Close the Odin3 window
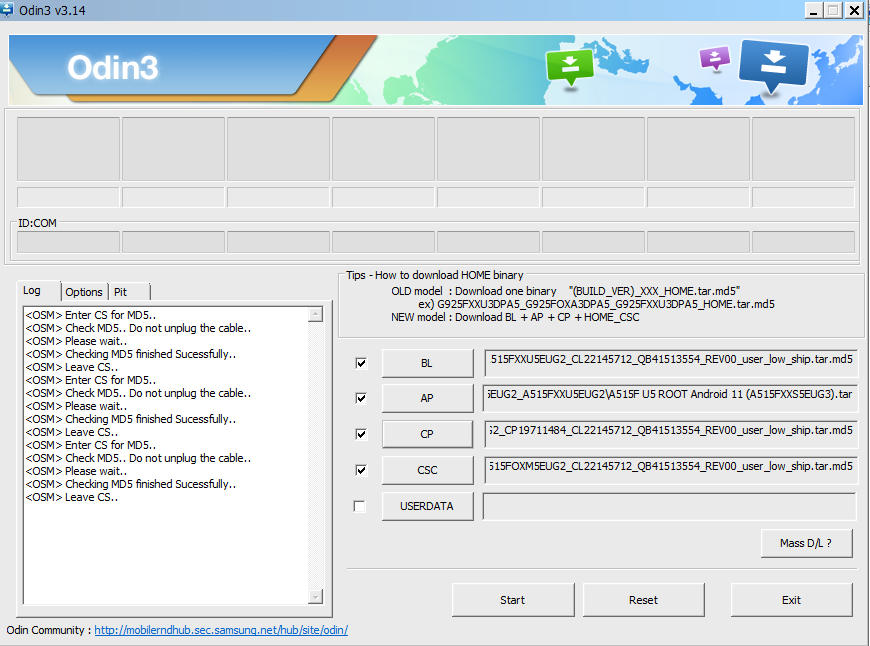Screen dimensions: 870x646 pos(854,10)
